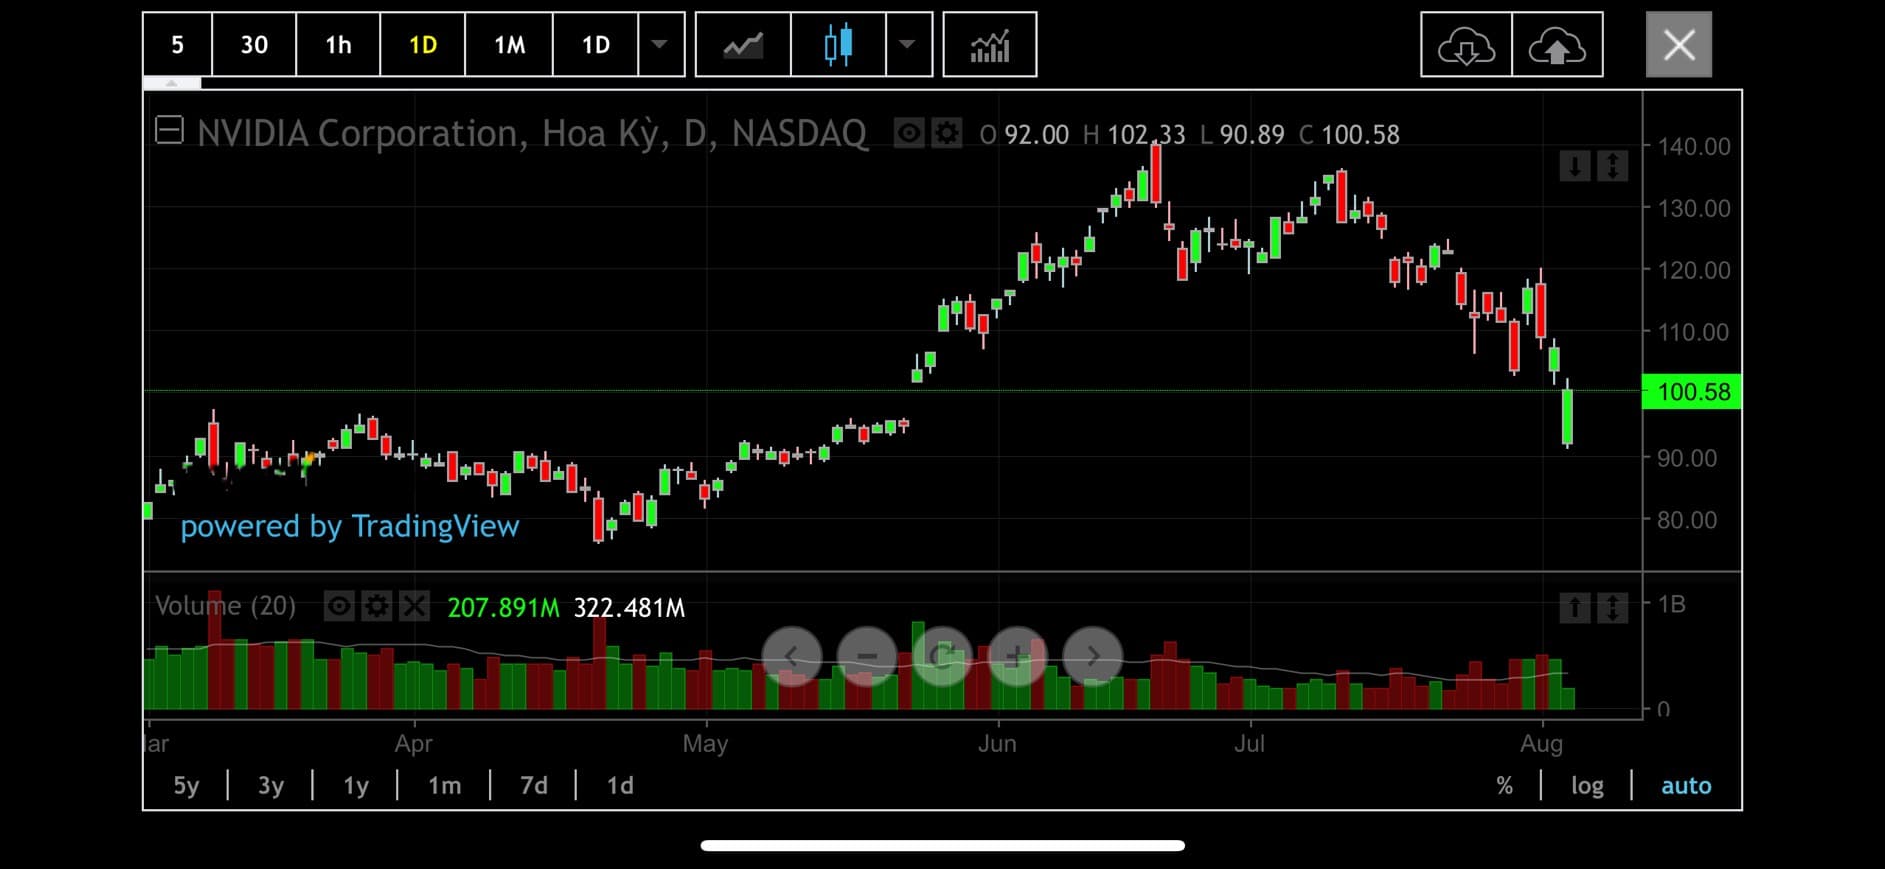Load chart layout from cloud
Screen dimensions: 1885x869
pos(1466,45)
